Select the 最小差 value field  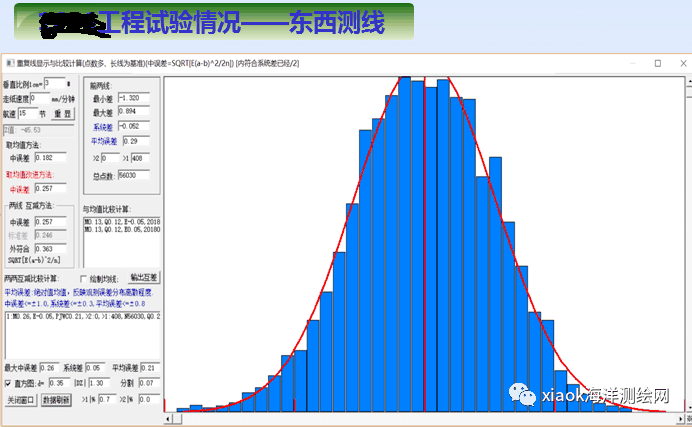pyautogui.click(x=134, y=98)
